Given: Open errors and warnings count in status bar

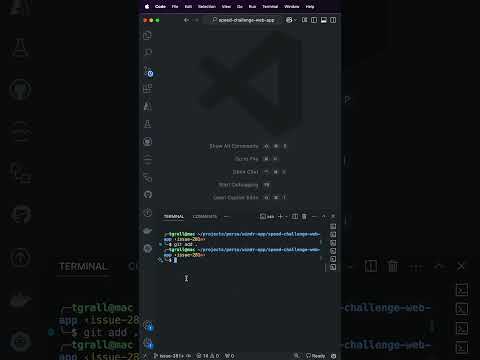Looking at the screenshot, I should pos(207,356).
